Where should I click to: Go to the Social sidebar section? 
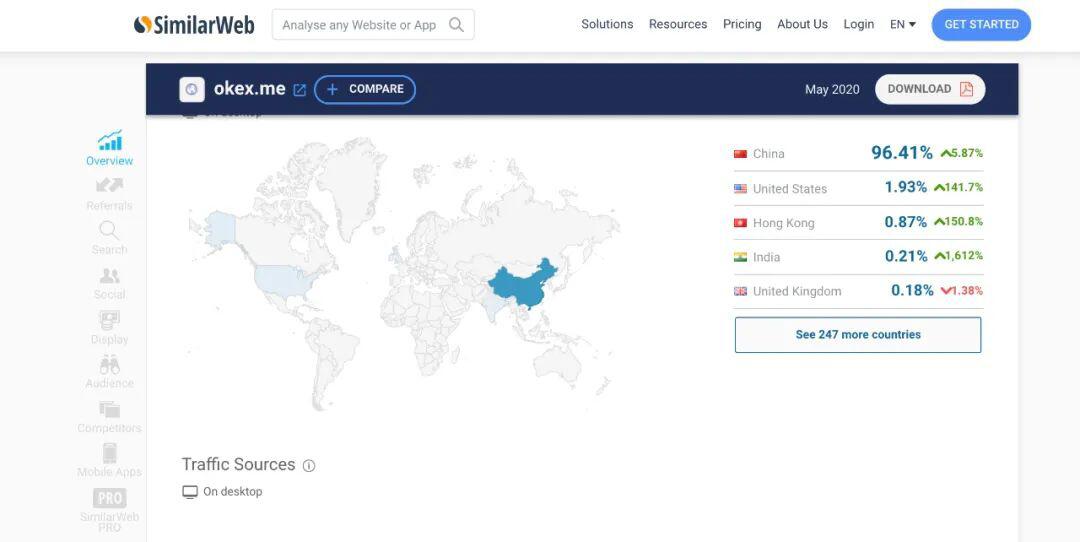[x=110, y=283]
